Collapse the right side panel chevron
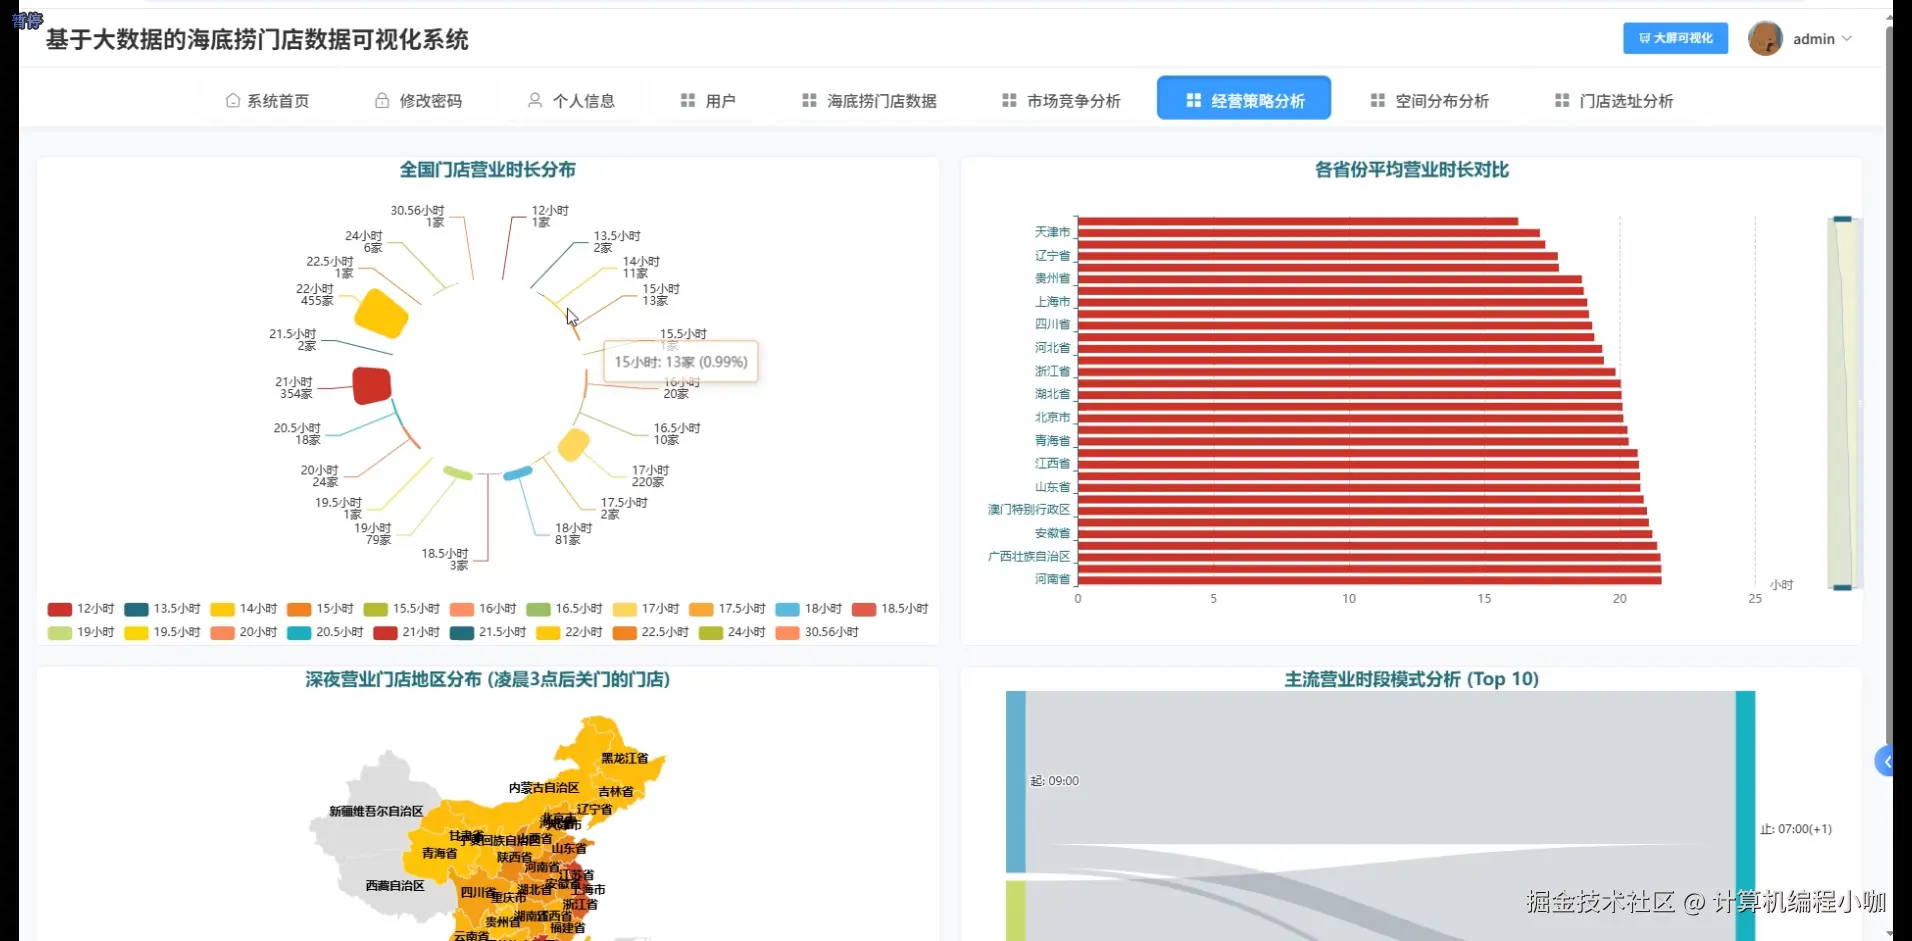The width and height of the screenshot is (1912, 941). pos(1887,761)
